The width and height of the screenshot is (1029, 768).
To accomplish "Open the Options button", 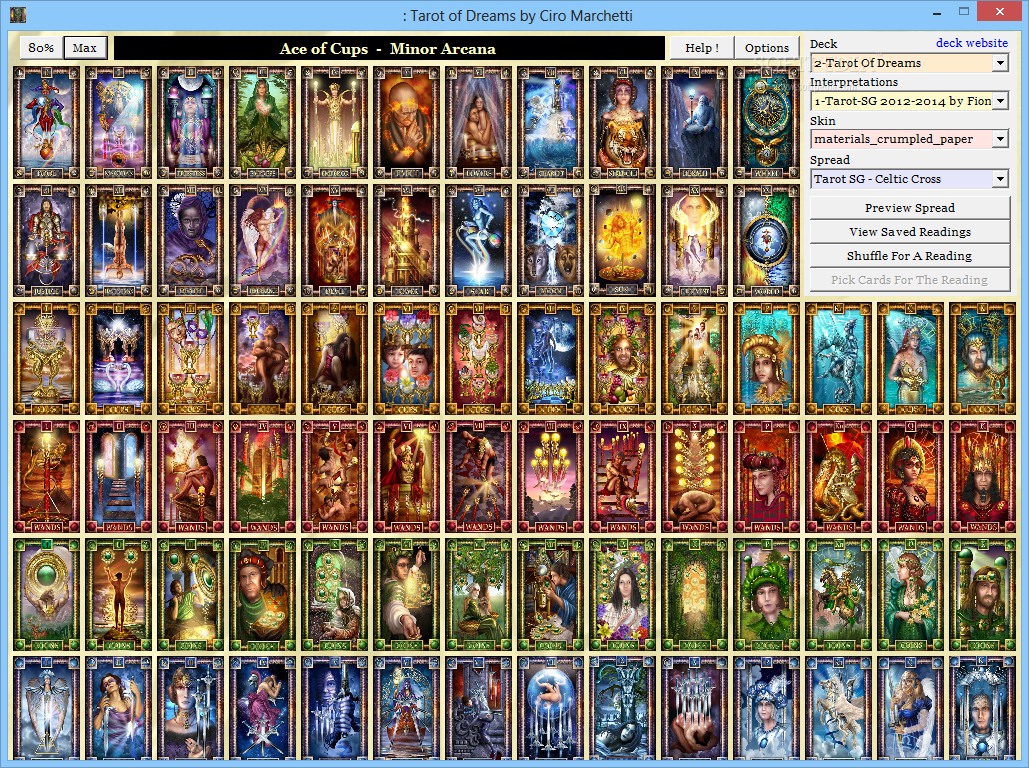I will pos(766,48).
